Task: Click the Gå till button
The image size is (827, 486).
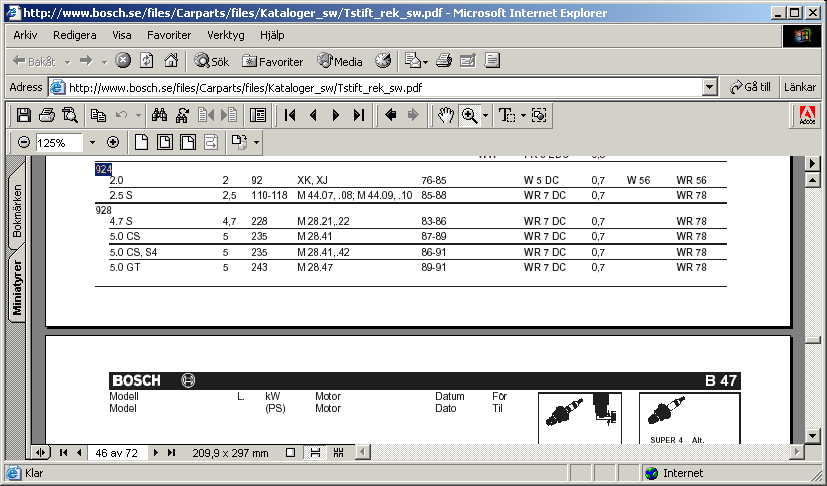Action: (750, 87)
